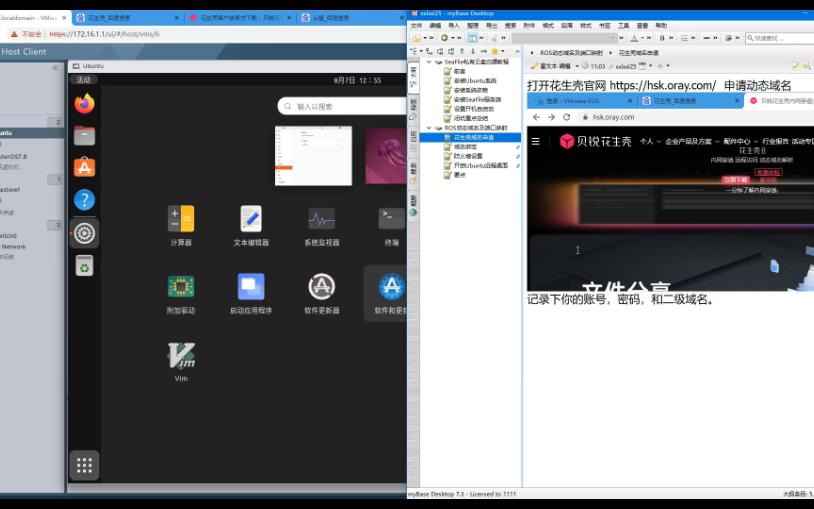Open the Settings gear in the dock
This screenshot has height=509, width=814.
coord(85,233)
